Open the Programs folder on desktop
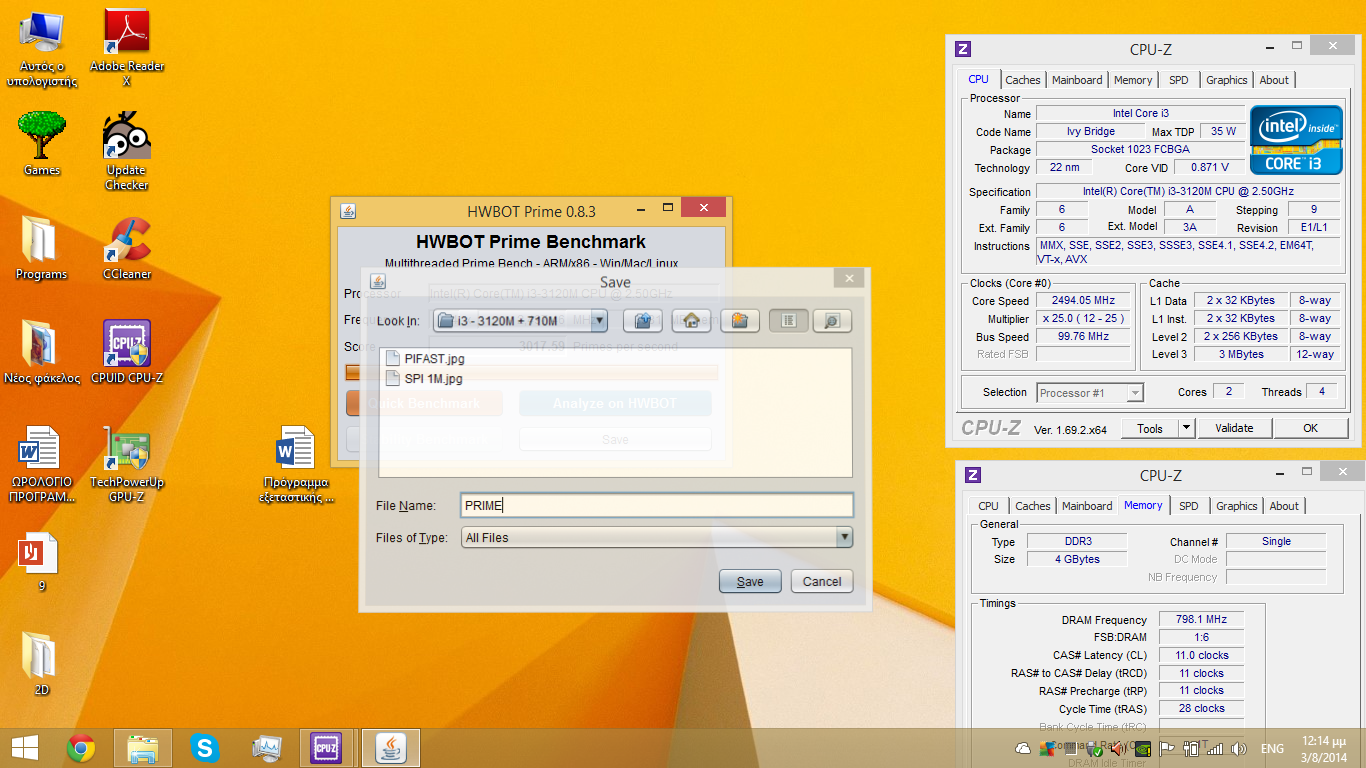This screenshot has width=1366, height=768. click(42, 248)
